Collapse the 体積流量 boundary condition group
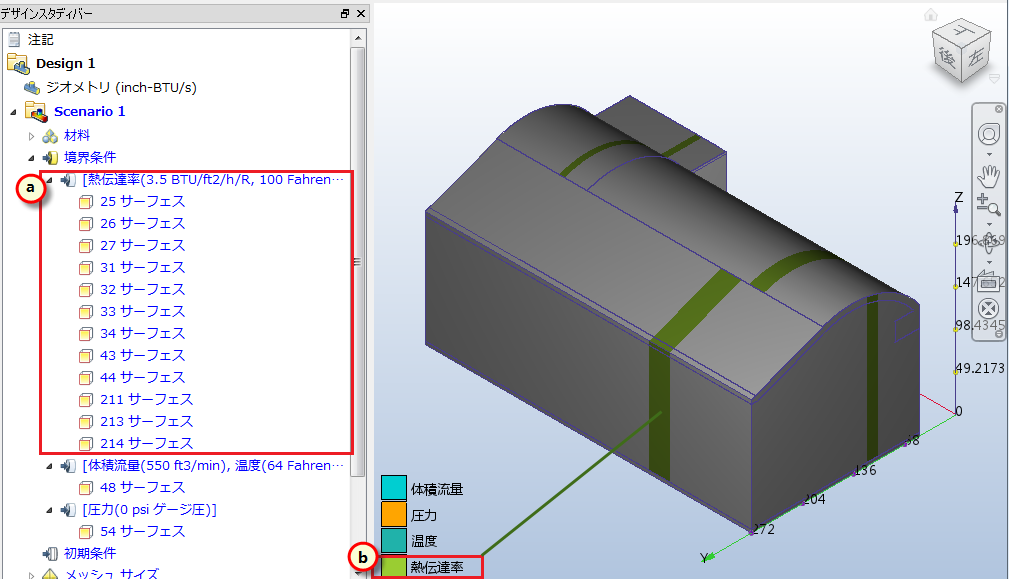This screenshot has height=579, width=1009. (x=49, y=466)
